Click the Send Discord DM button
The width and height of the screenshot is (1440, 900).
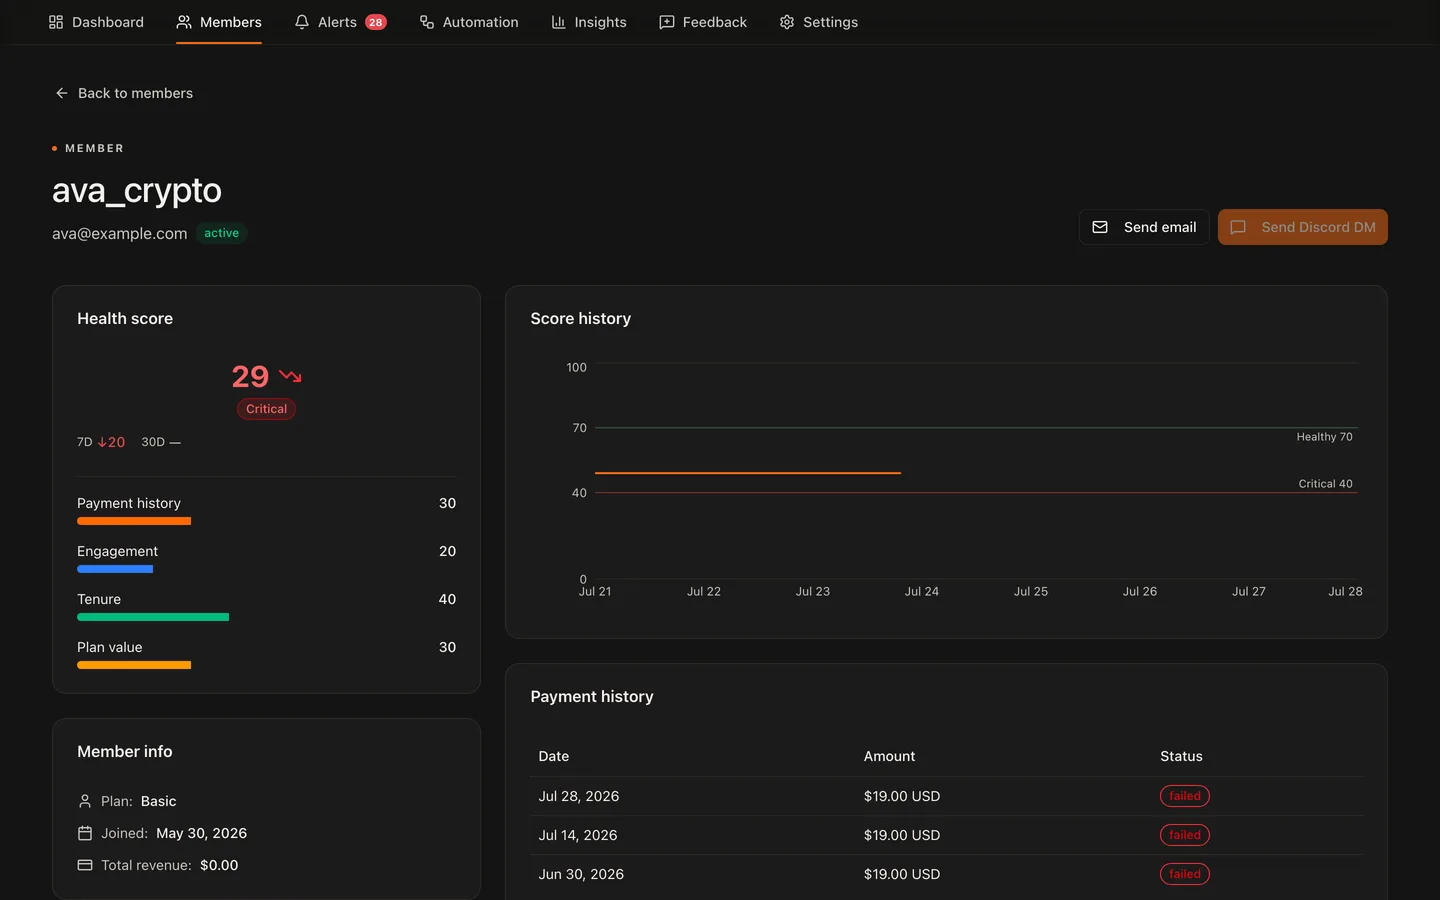(x=1303, y=227)
